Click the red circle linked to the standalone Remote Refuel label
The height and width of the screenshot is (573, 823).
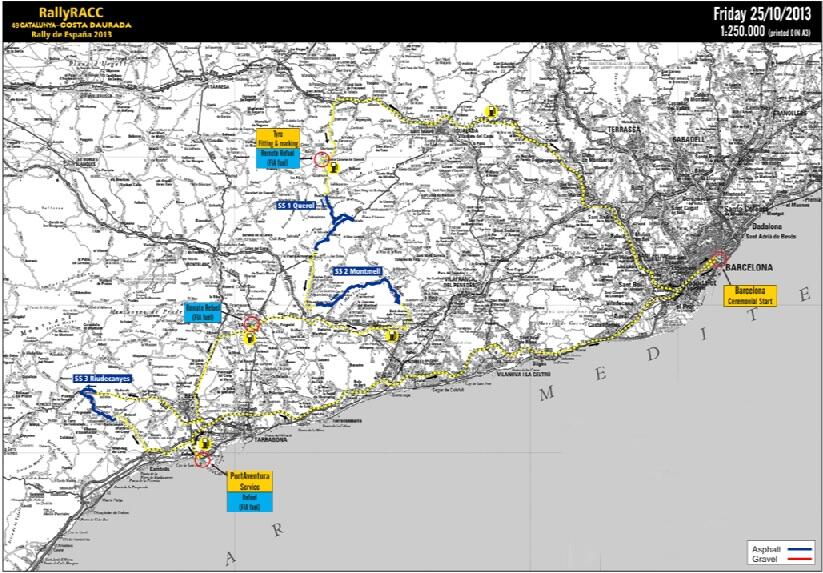point(252,323)
